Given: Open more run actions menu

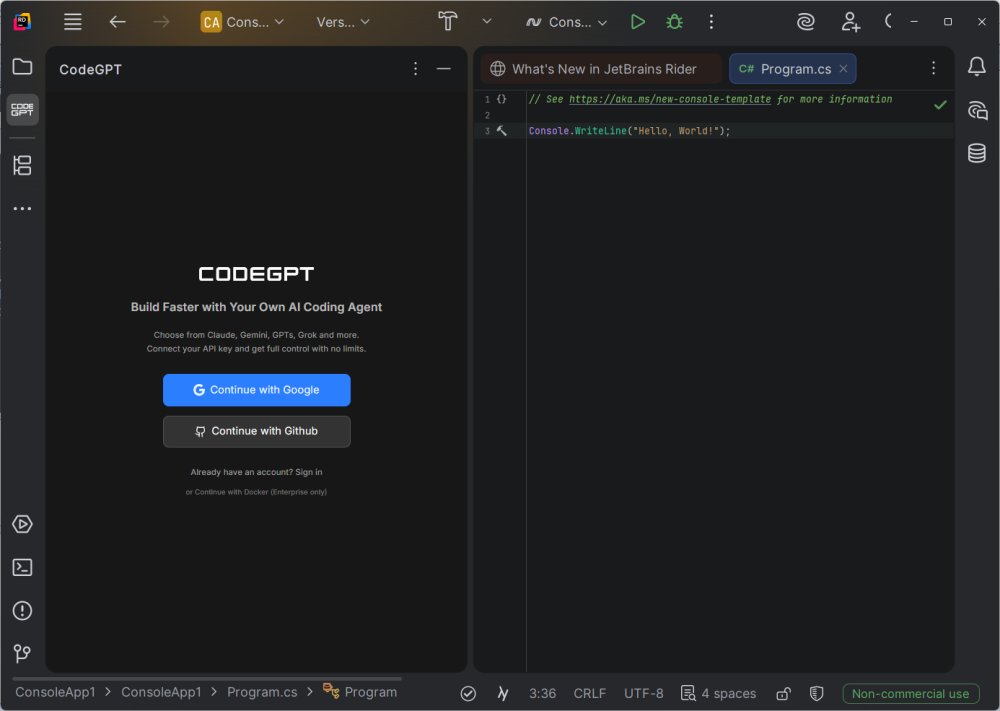Looking at the screenshot, I should (x=711, y=22).
